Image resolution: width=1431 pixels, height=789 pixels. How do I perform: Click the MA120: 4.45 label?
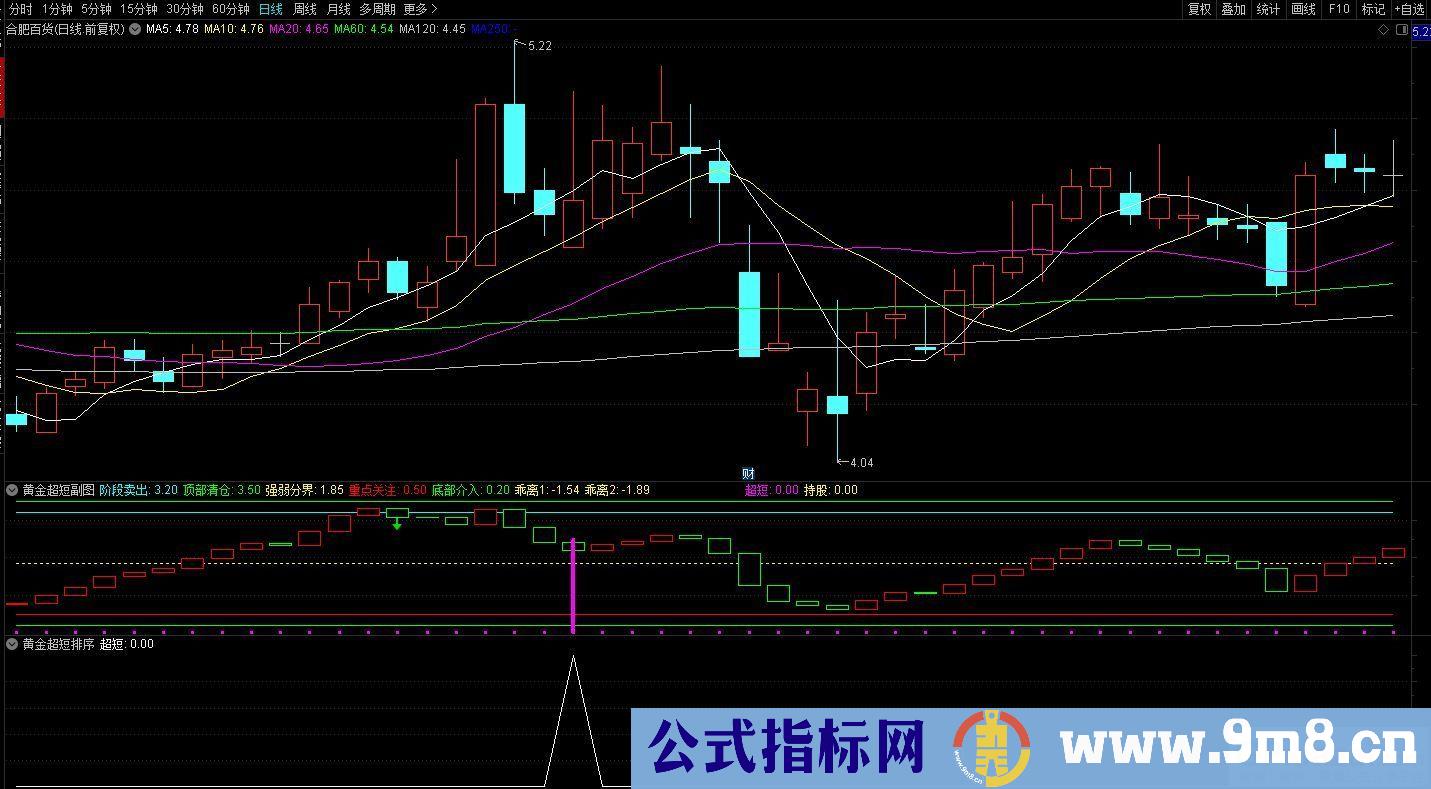433,29
